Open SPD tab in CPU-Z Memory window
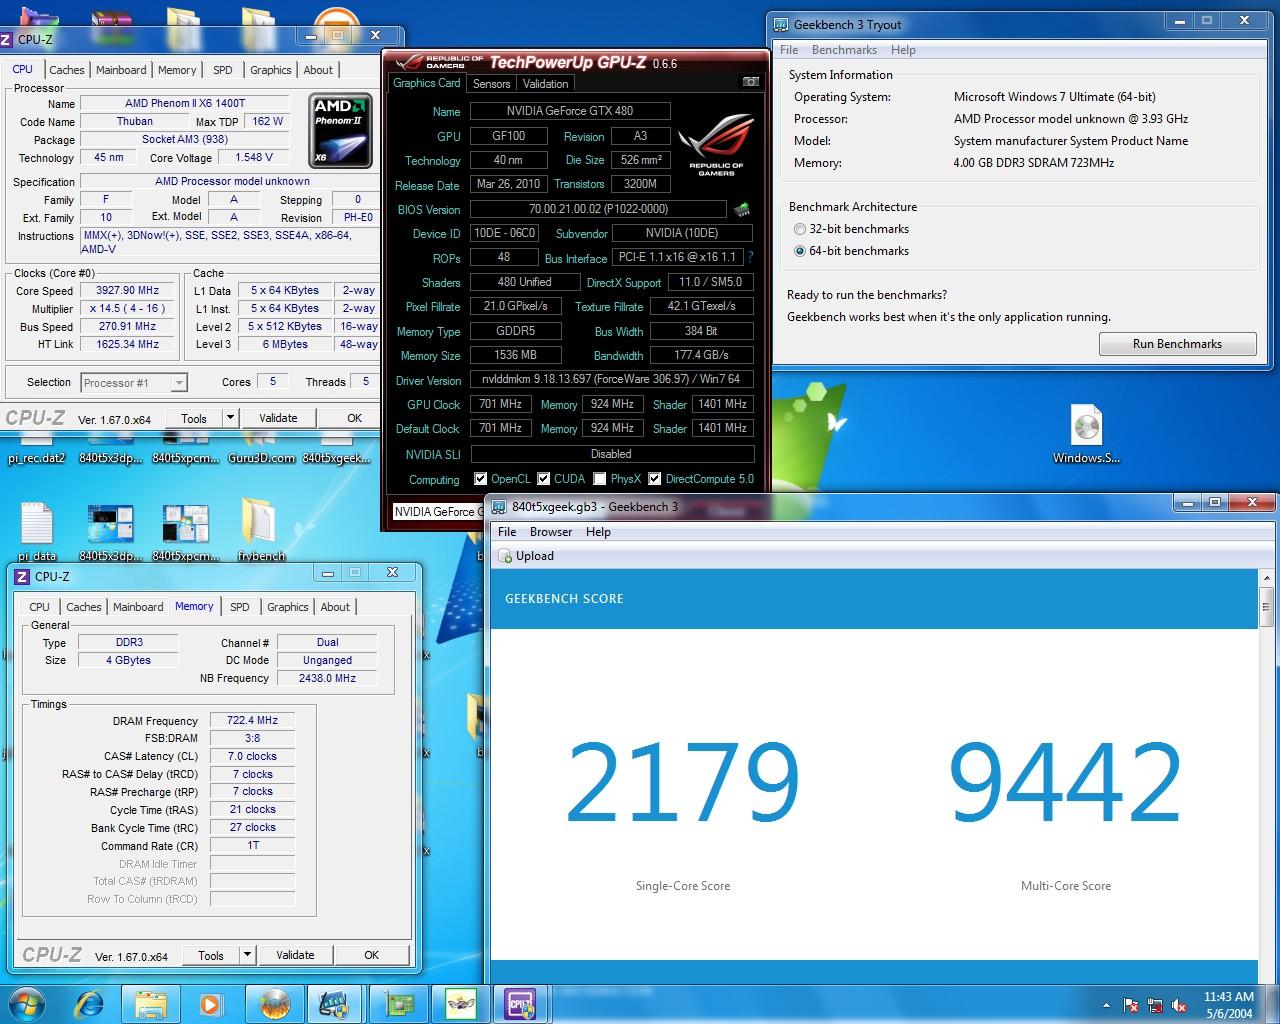 [240, 607]
